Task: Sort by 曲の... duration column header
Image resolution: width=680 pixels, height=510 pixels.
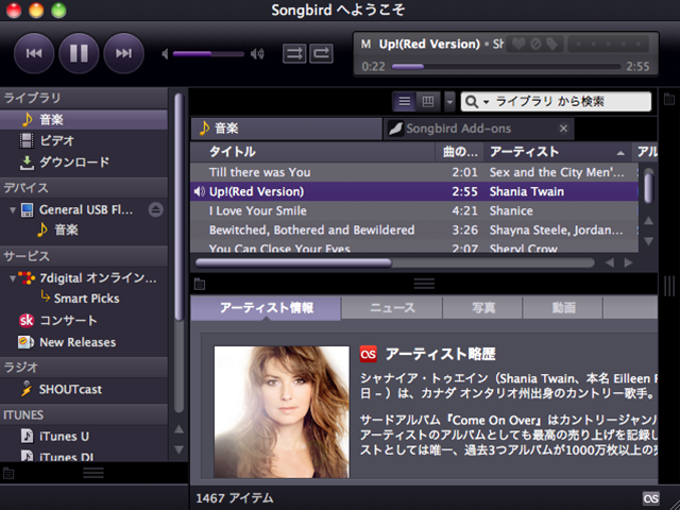Action: click(460, 152)
